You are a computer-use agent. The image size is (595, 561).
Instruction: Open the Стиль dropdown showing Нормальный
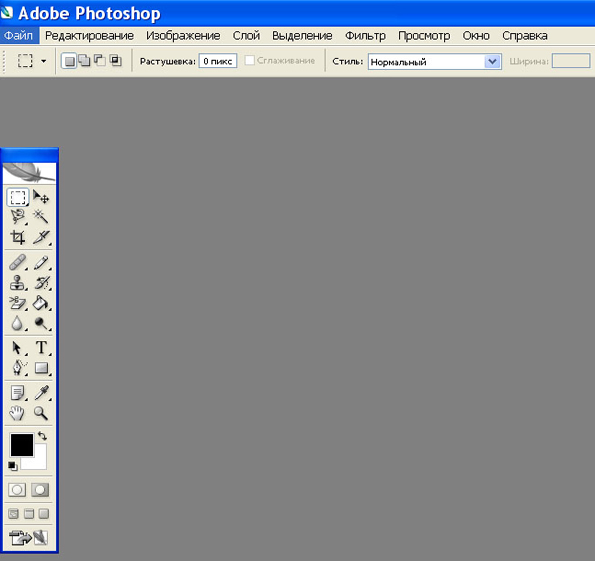(x=434, y=61)
